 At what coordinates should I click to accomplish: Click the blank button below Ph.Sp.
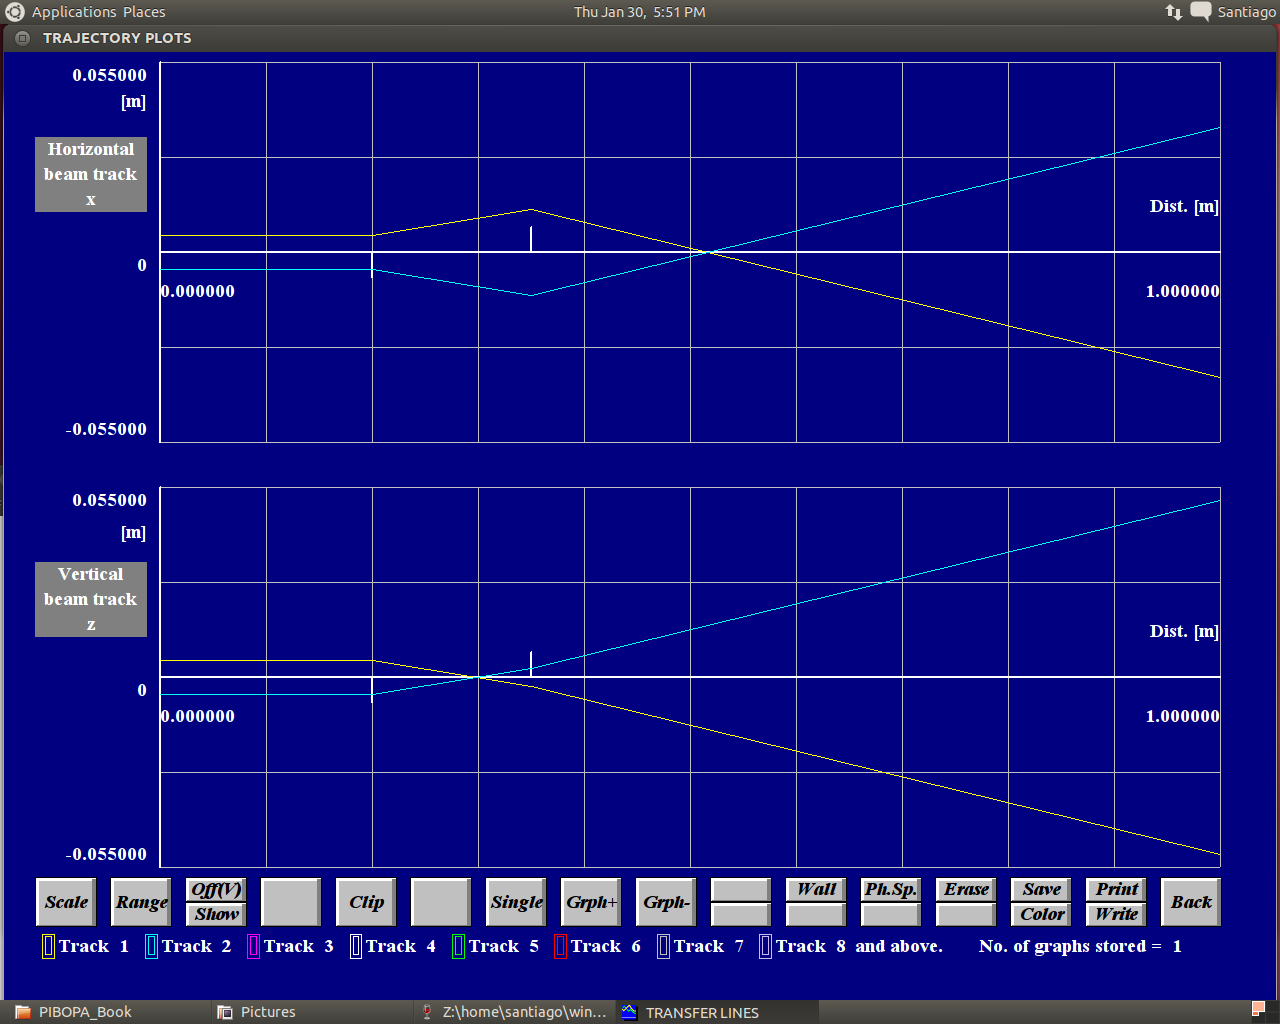[891, 914]
